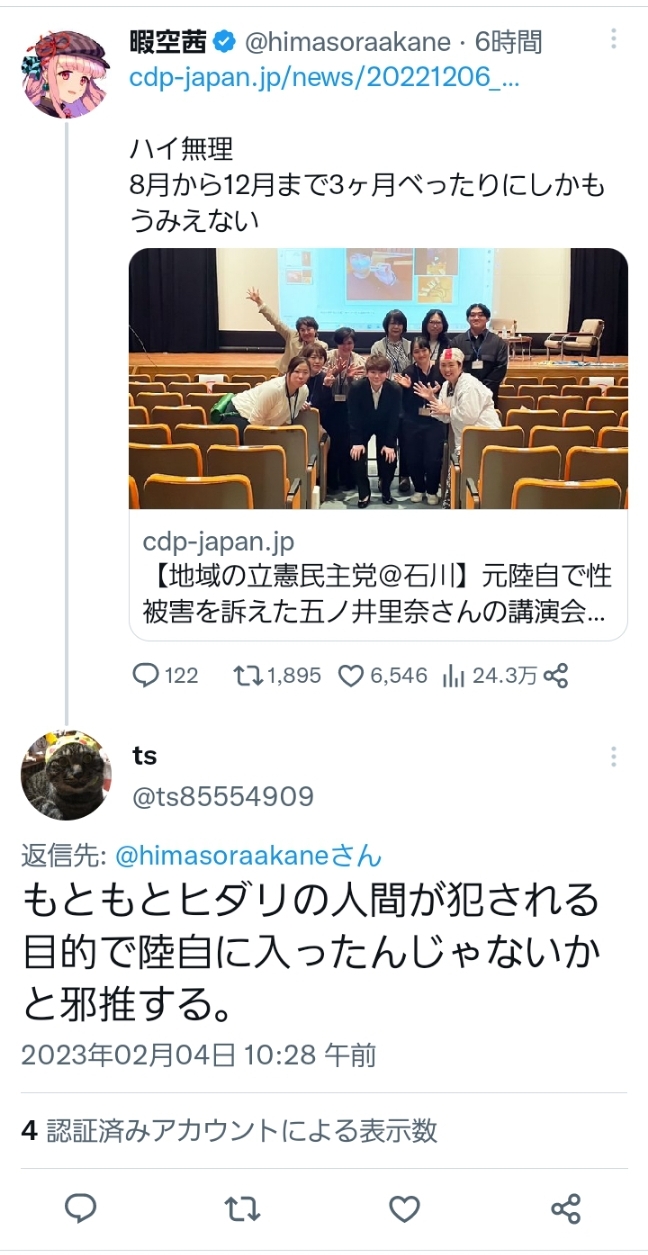The image size is (648, 1255).
Task: Like the ts reply with bottom heart icon
Action: 404,1209
